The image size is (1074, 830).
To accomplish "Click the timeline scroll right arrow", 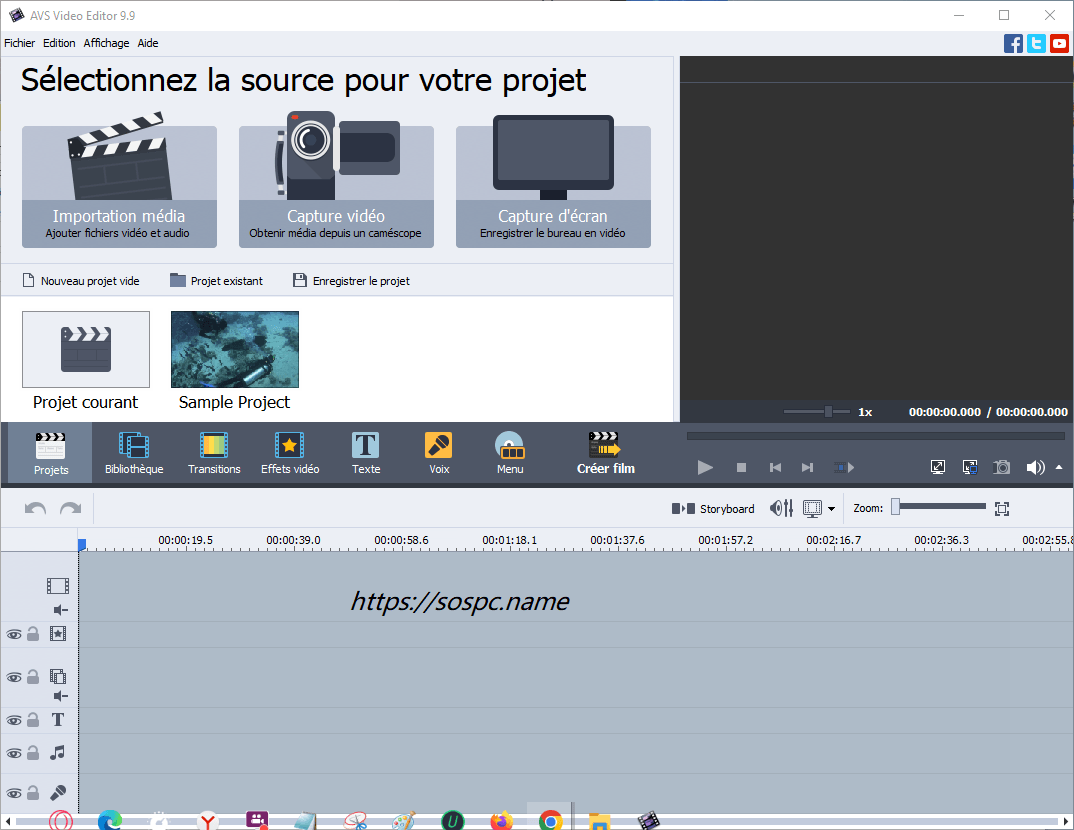I will [1066, 820].
